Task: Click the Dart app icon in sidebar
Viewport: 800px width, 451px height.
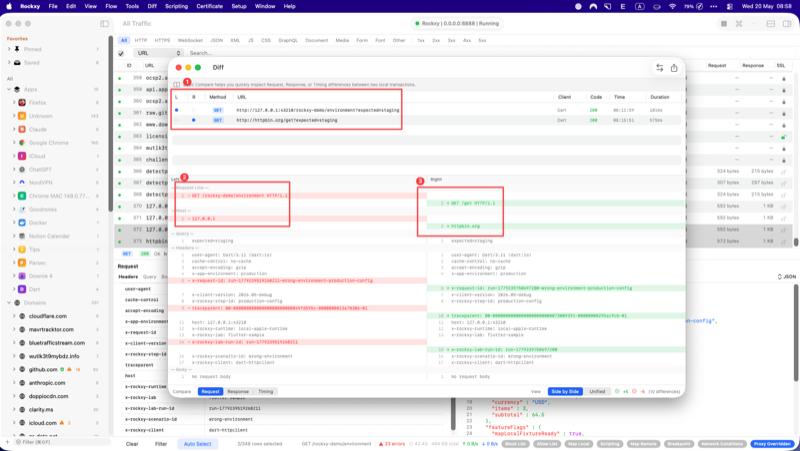Action: pos(22,289)
